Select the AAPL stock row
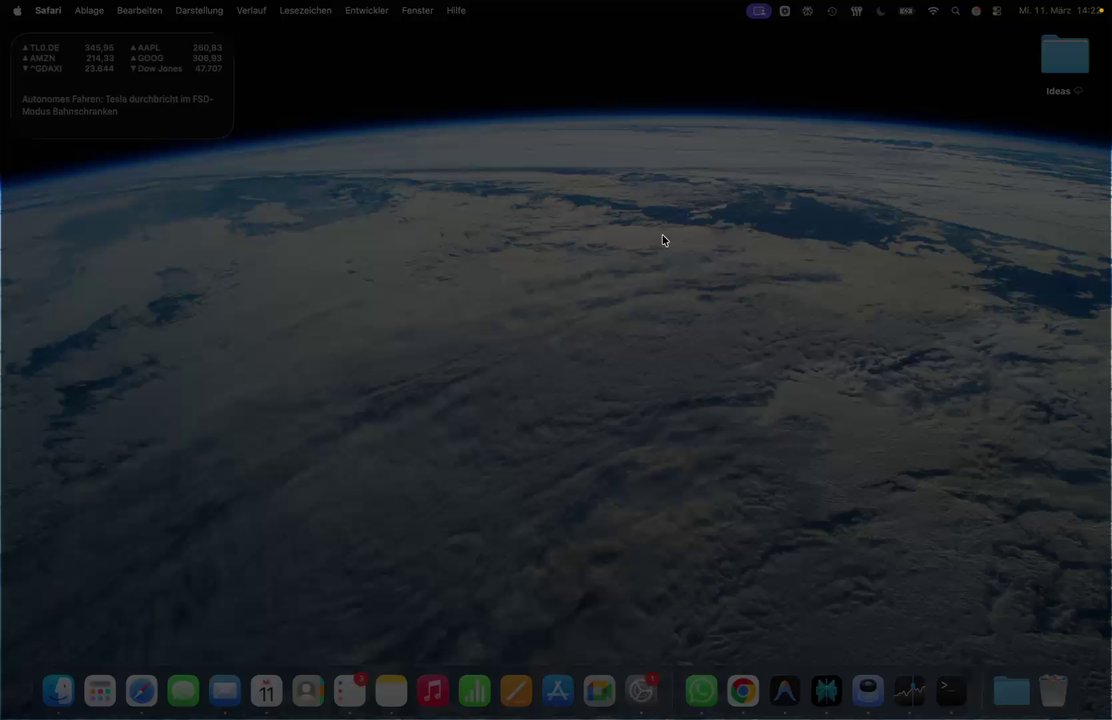The image size is (1112, 720). (176, 48)
